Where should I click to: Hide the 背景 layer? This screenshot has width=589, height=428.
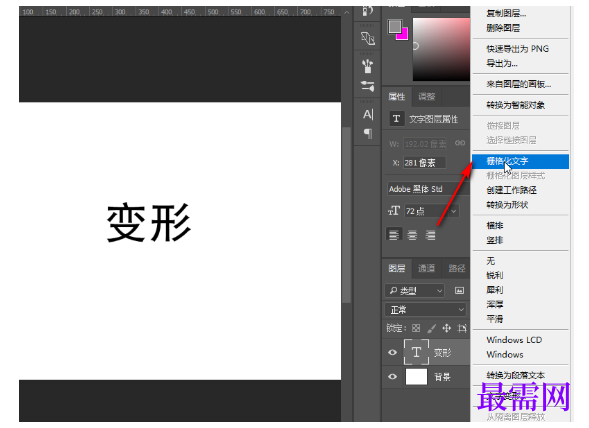[393, 376]
